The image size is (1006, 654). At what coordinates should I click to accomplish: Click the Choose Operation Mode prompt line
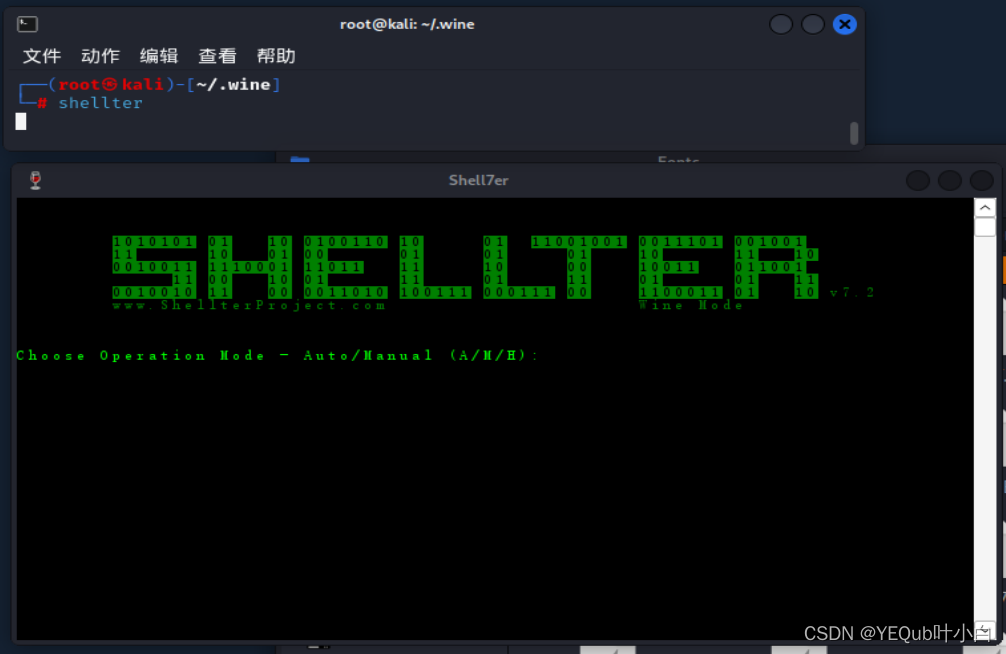[x=277, y=355]
